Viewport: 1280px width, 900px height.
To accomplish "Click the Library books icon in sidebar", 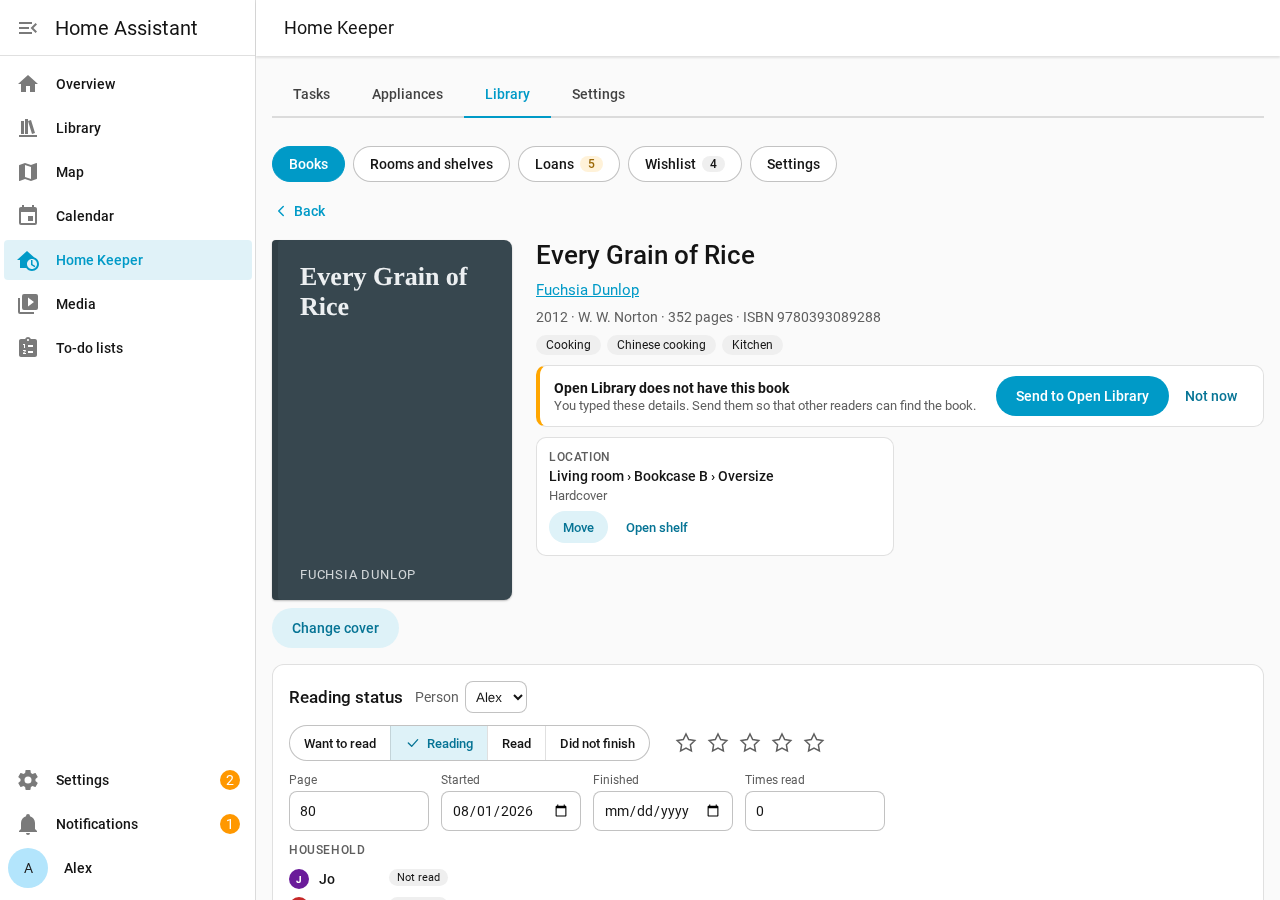I will click(x=28, y=128).
